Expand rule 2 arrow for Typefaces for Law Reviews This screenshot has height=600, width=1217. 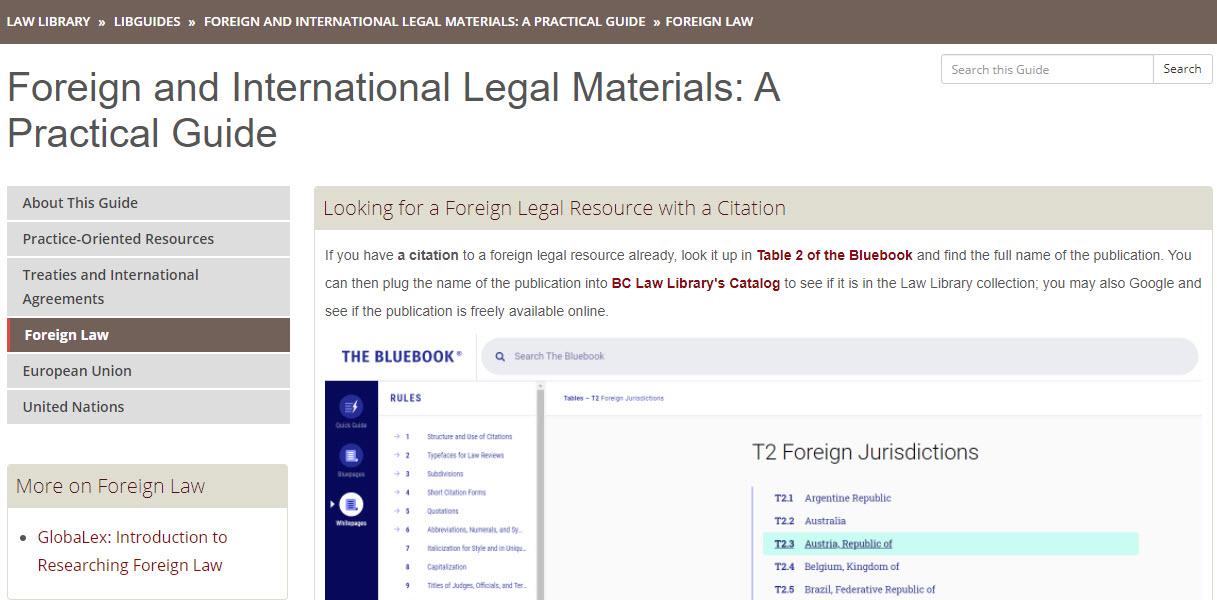tap(397, 455)
